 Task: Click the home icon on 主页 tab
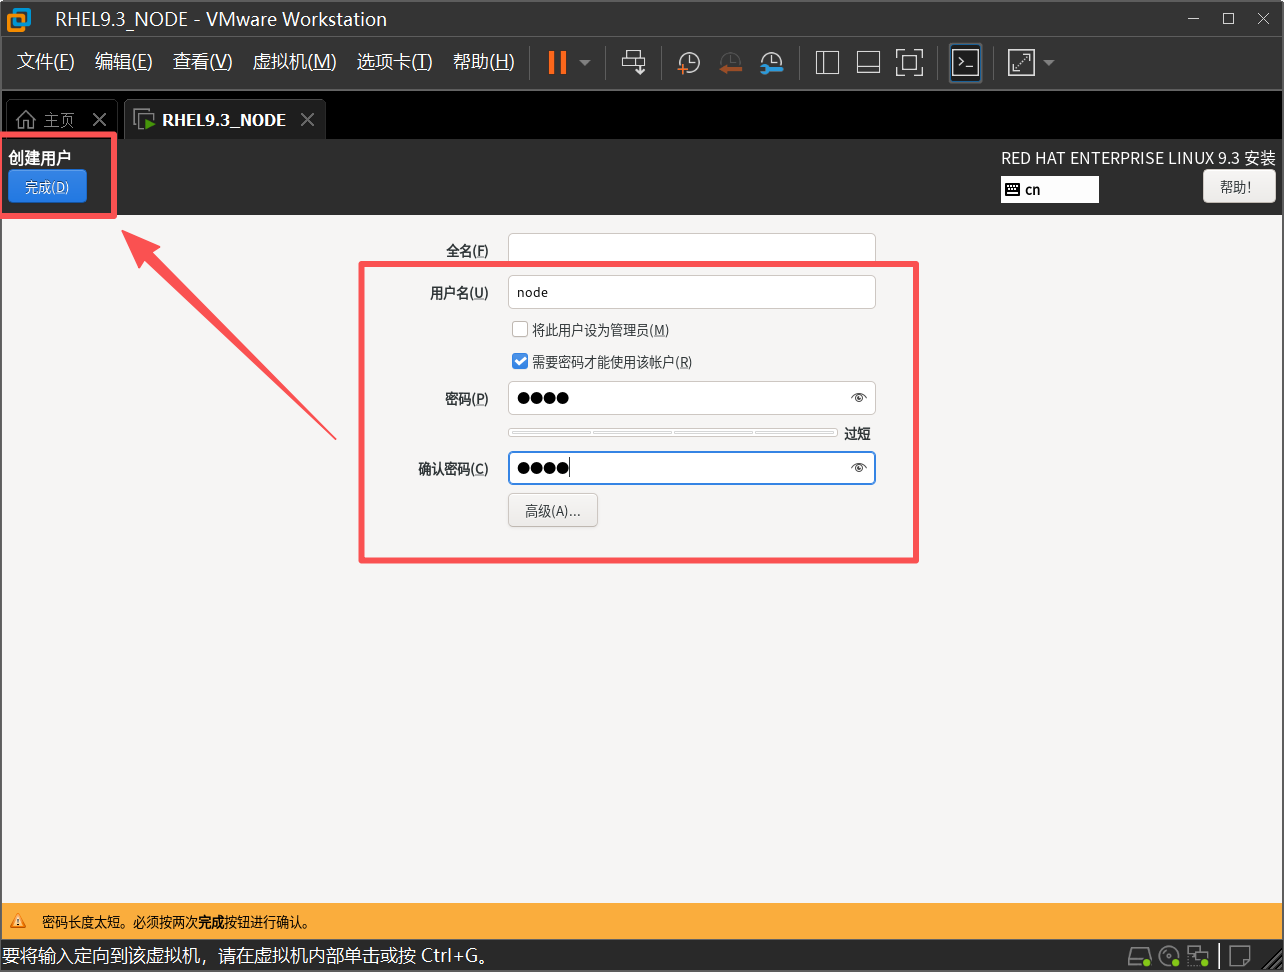point(26,120)
